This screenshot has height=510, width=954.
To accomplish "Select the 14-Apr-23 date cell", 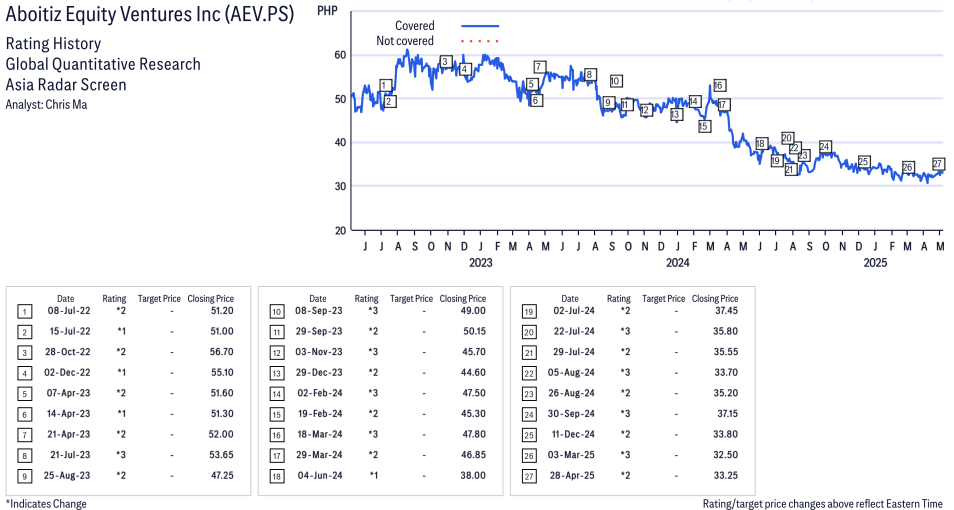I will tap(68, 414).
